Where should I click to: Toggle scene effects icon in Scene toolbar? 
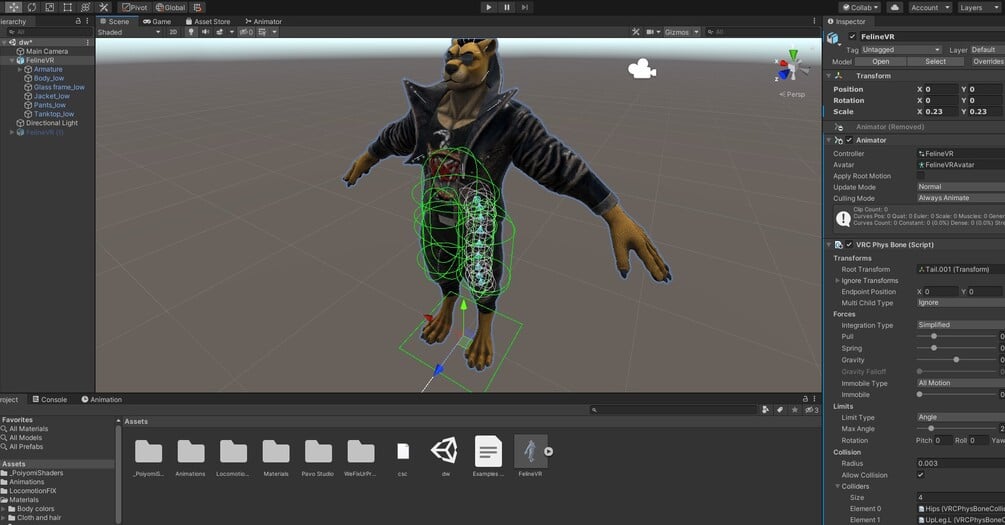[220, 31]
